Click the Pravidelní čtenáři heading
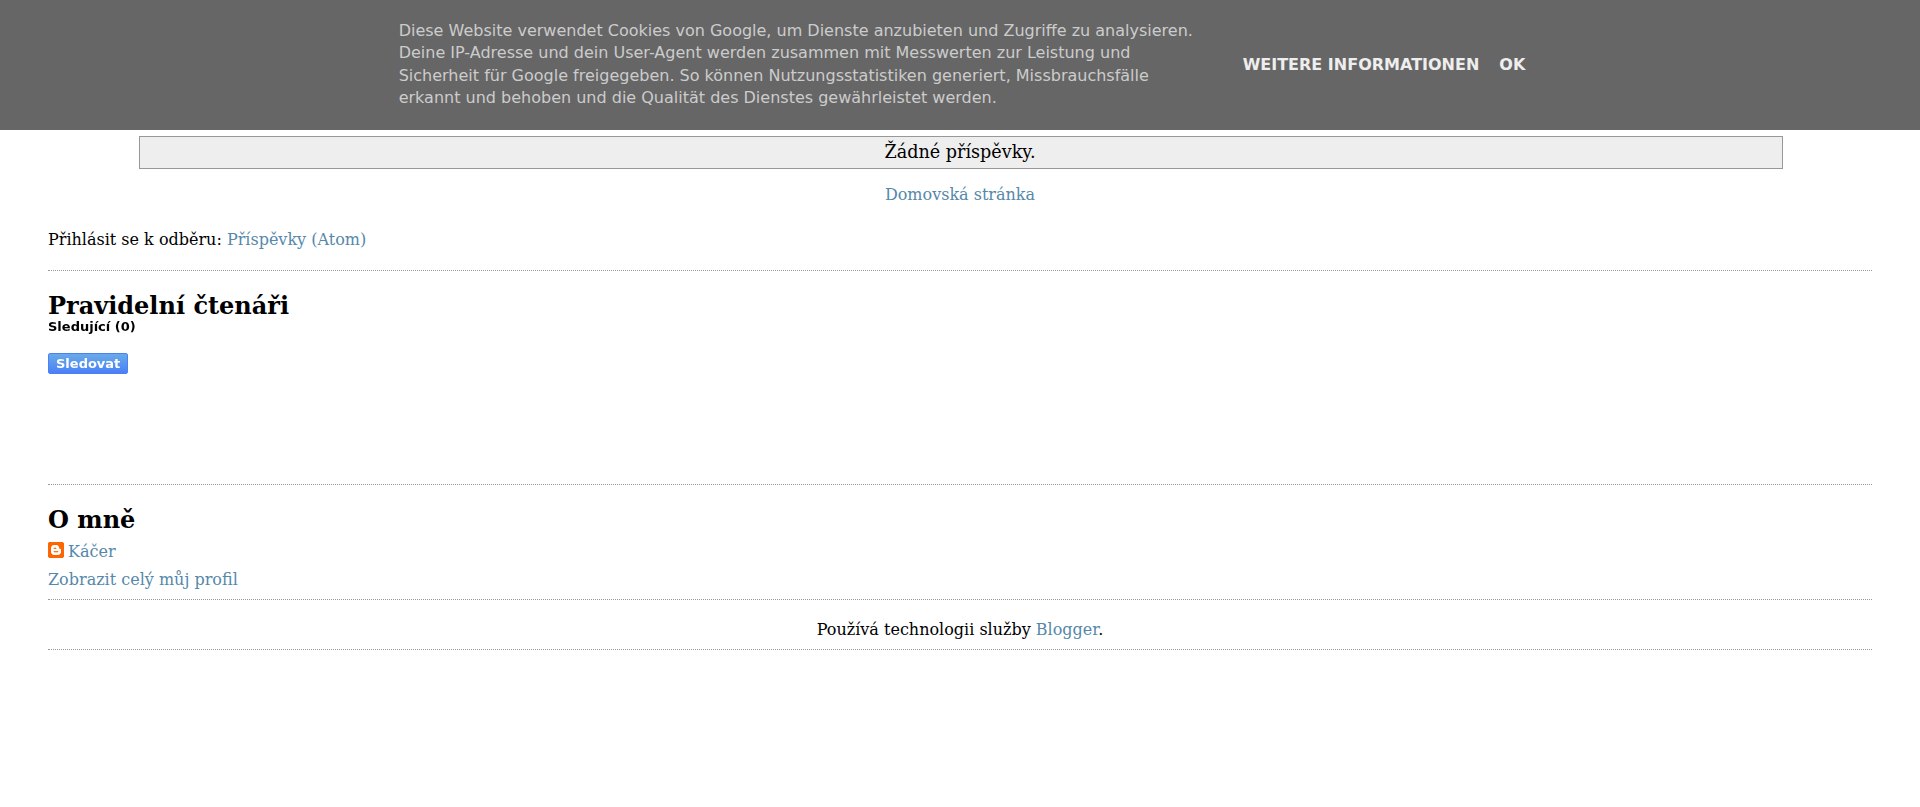Viewport: 1920px width, 807px height. (168, 305)
